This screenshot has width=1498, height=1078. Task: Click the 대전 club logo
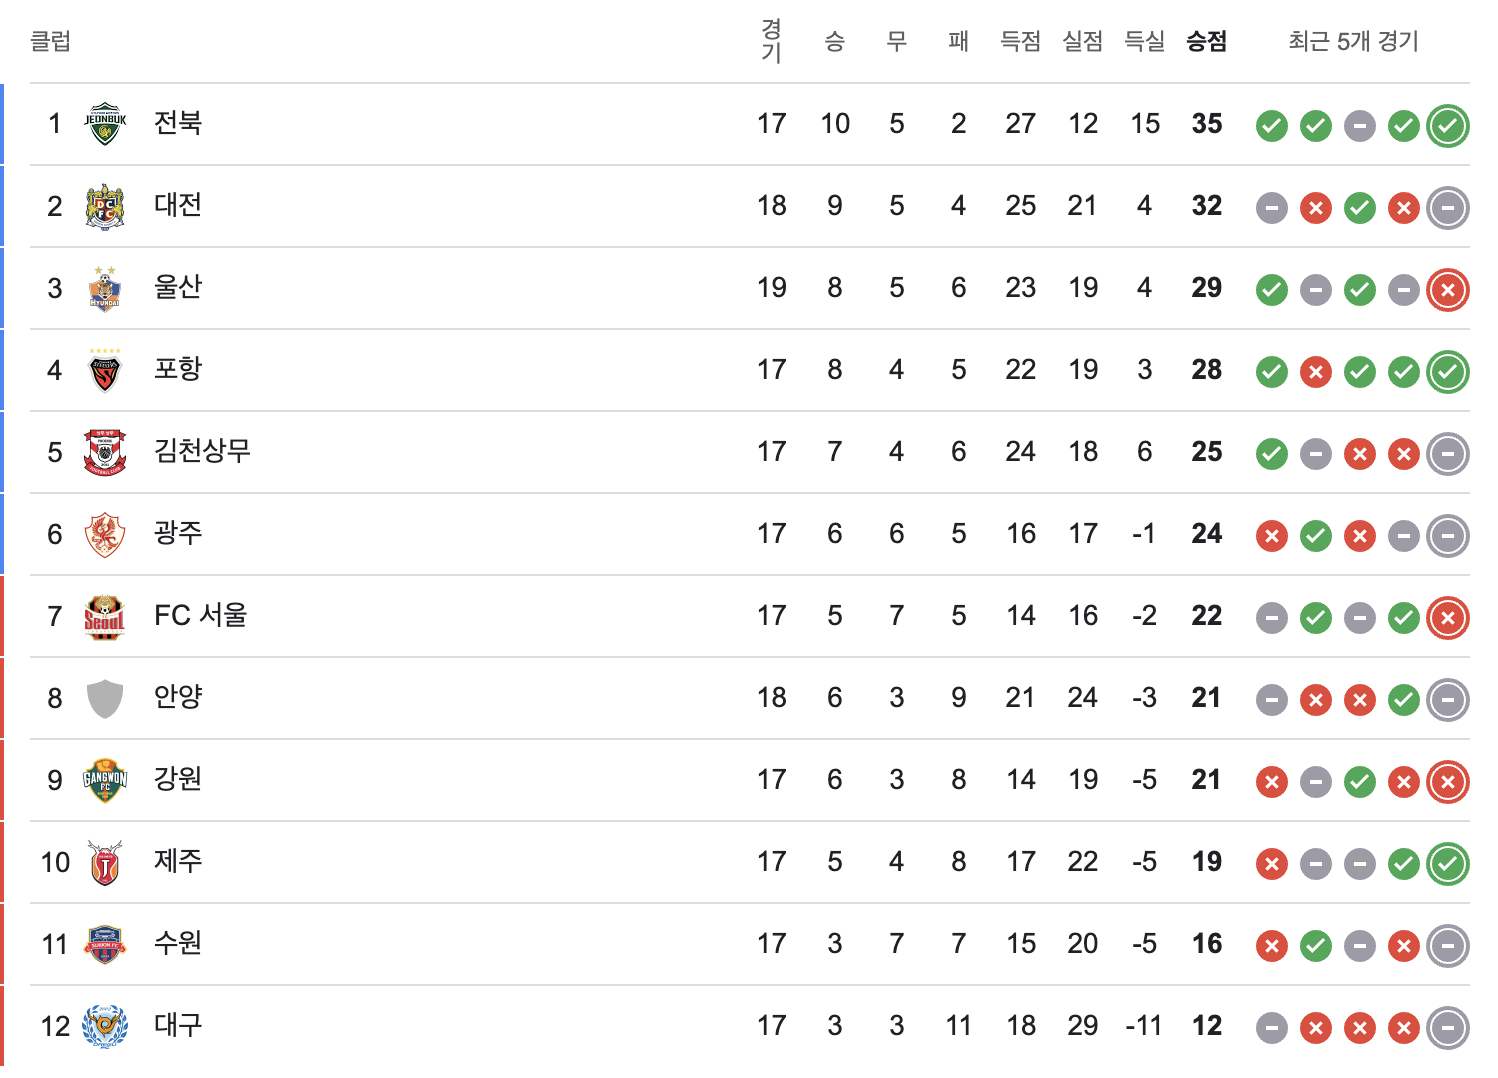[105, 206]
